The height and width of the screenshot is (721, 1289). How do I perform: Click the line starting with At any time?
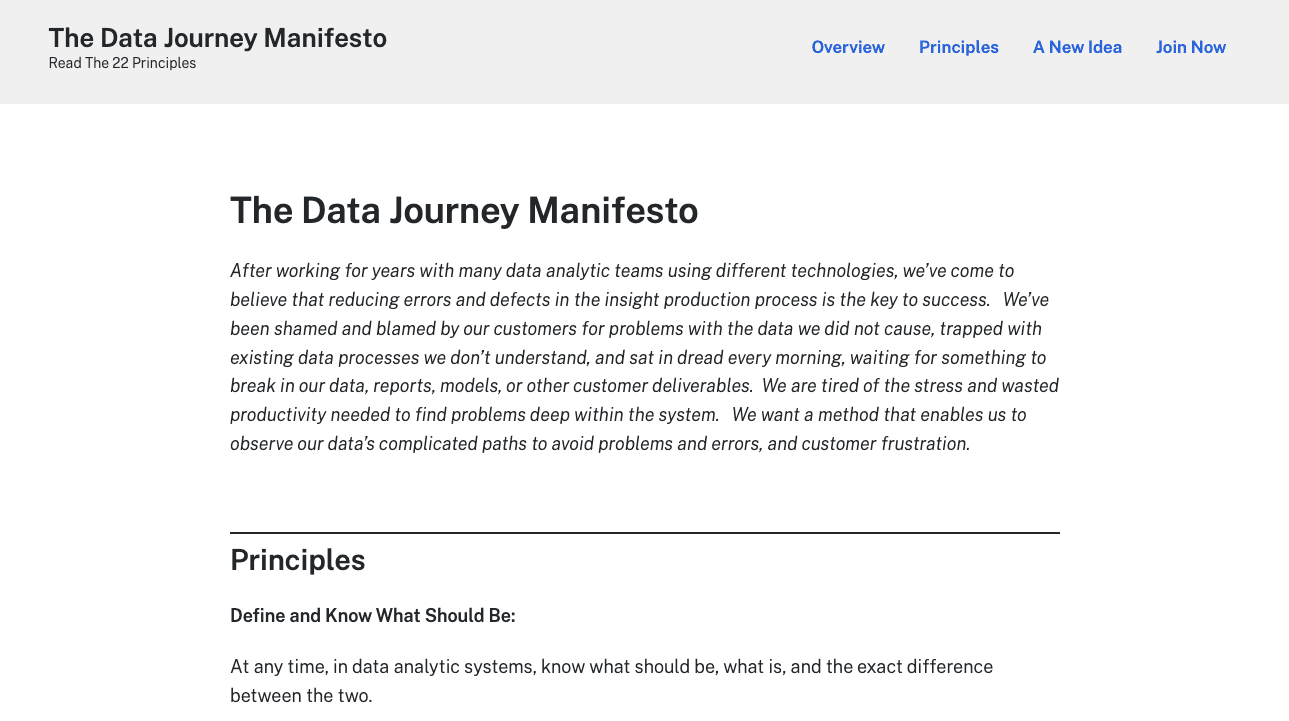[611, 666]
